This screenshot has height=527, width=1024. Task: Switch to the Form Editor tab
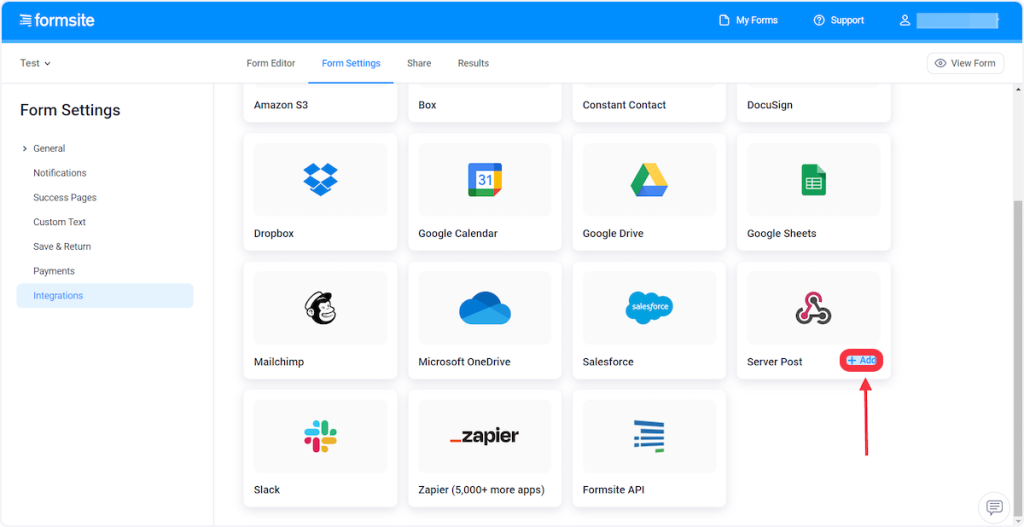(x=271, y=63)
